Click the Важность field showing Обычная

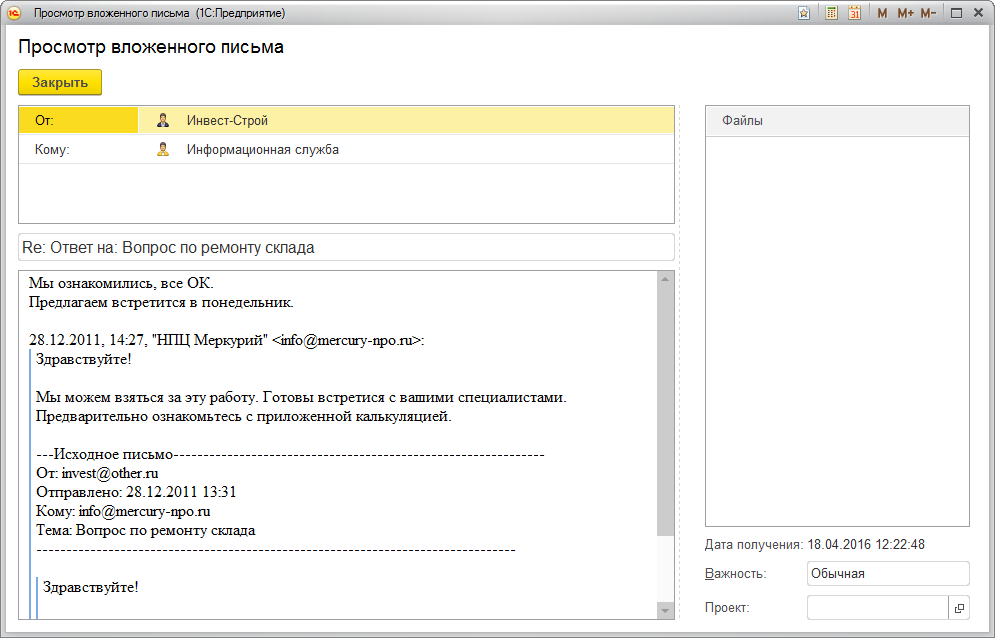(x=888, y=573)
